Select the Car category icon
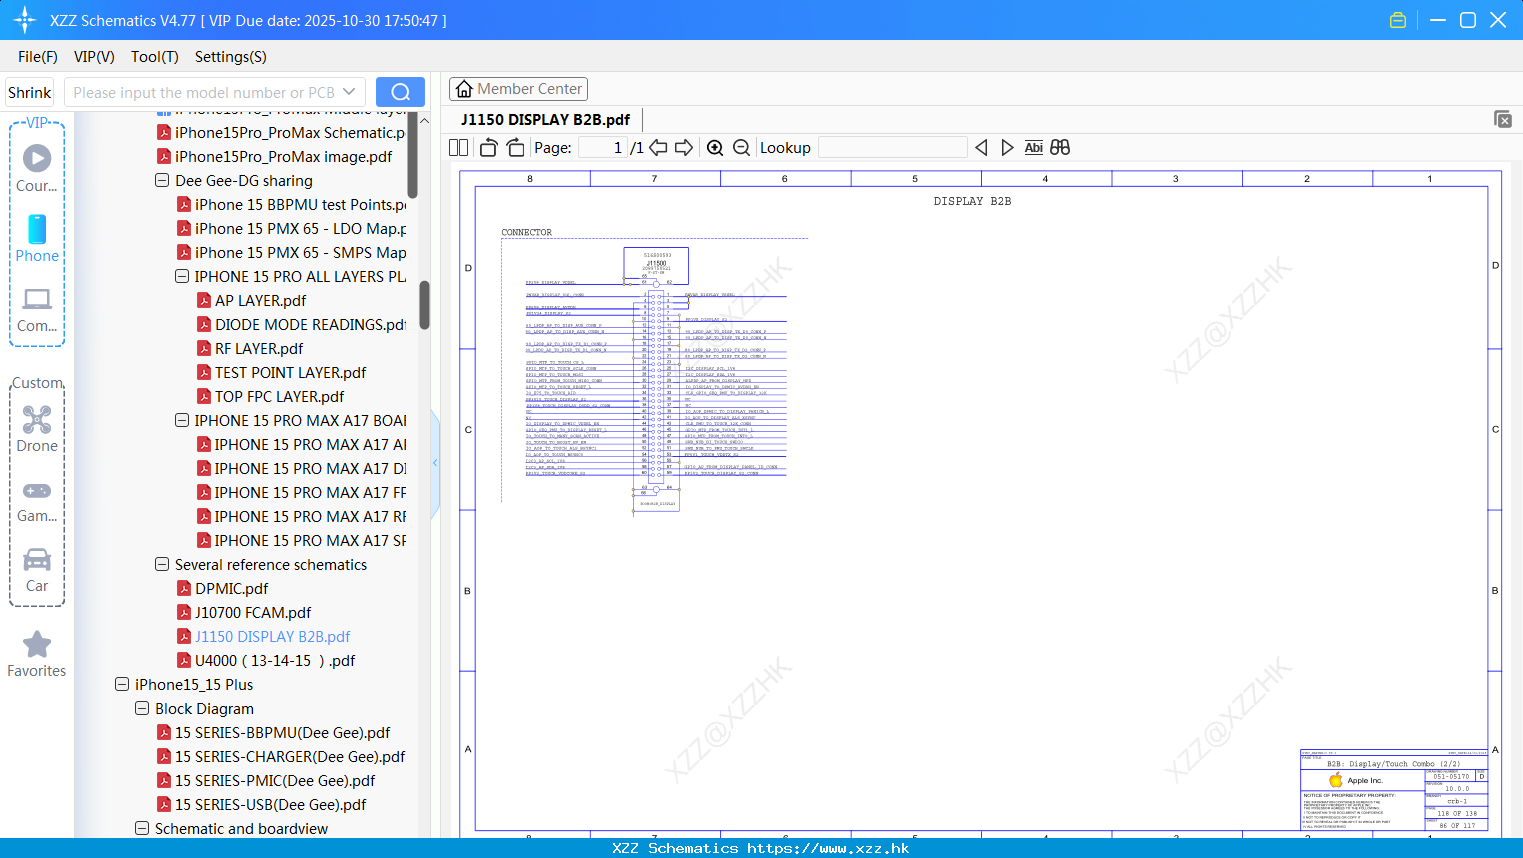 [37, 560]
